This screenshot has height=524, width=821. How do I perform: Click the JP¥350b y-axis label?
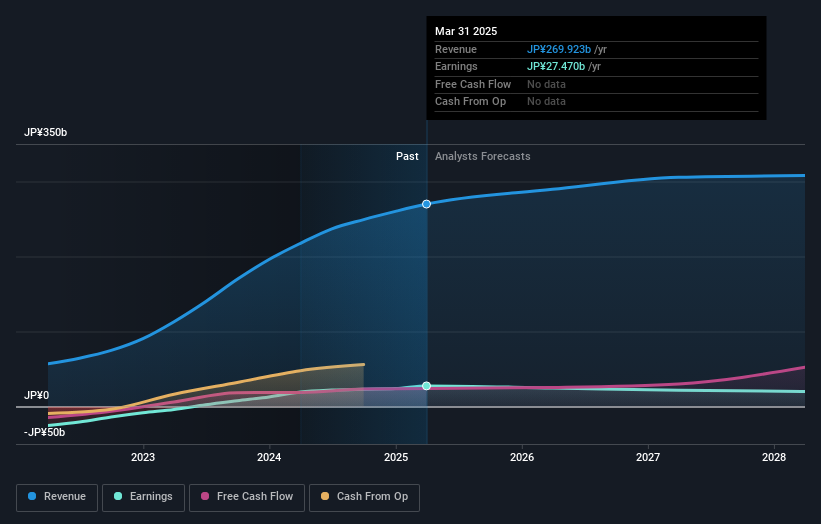46,132
